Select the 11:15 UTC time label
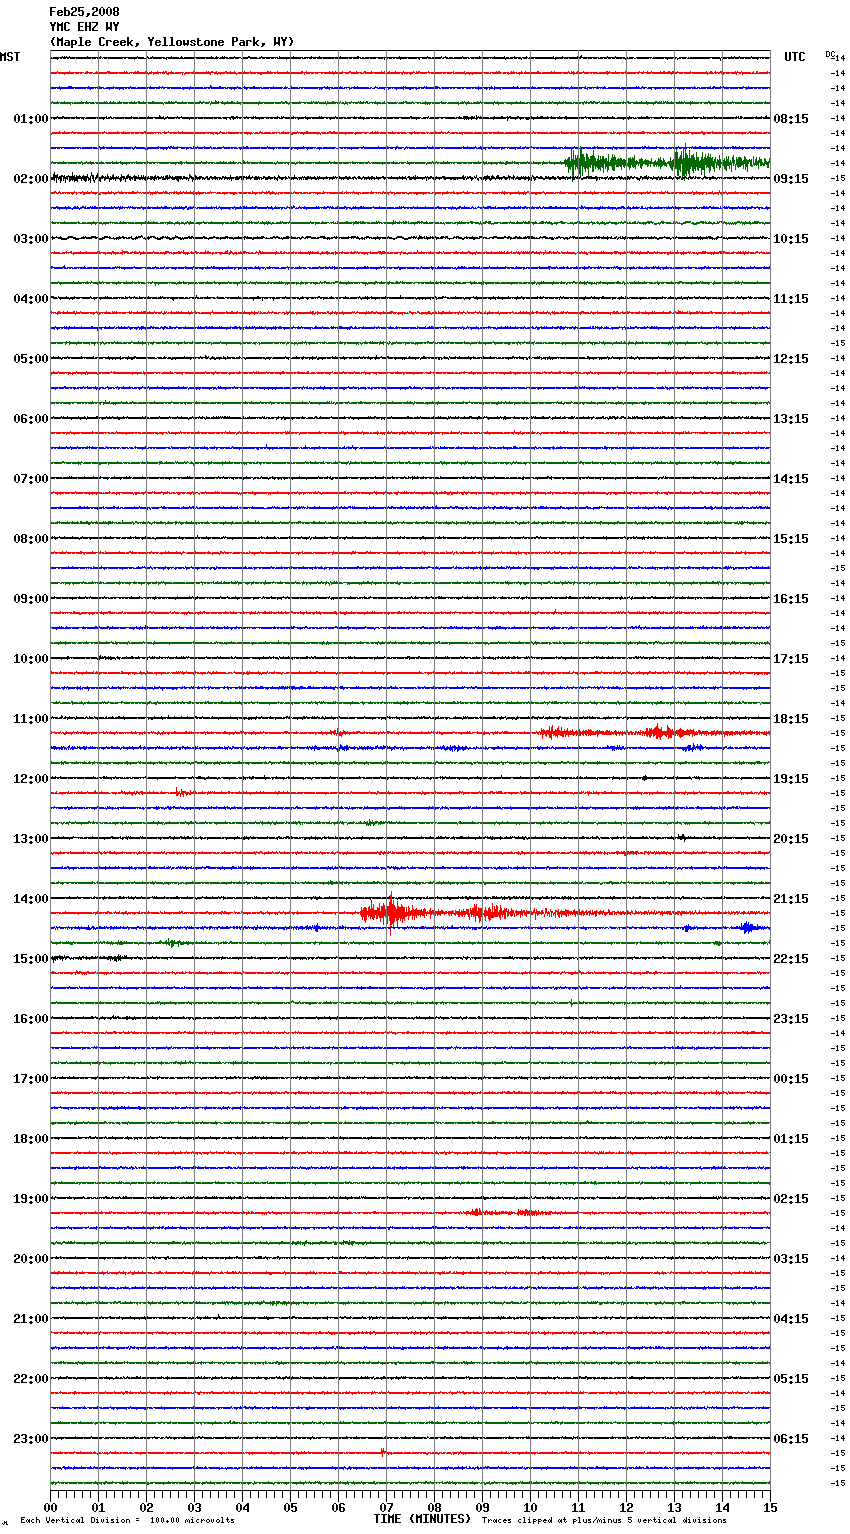Viewport: 850px width, 1534px height. pyautogui.click(x=791, y=299)
